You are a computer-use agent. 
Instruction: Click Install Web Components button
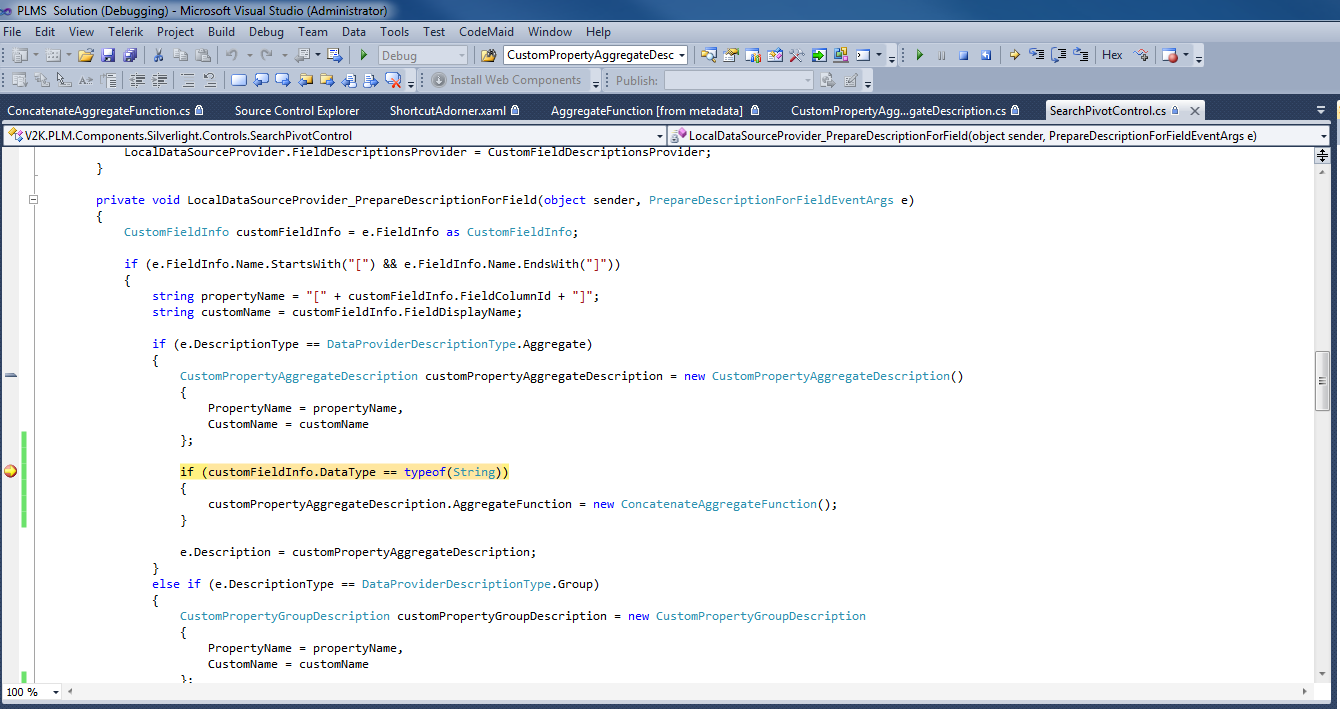point(505,80)
